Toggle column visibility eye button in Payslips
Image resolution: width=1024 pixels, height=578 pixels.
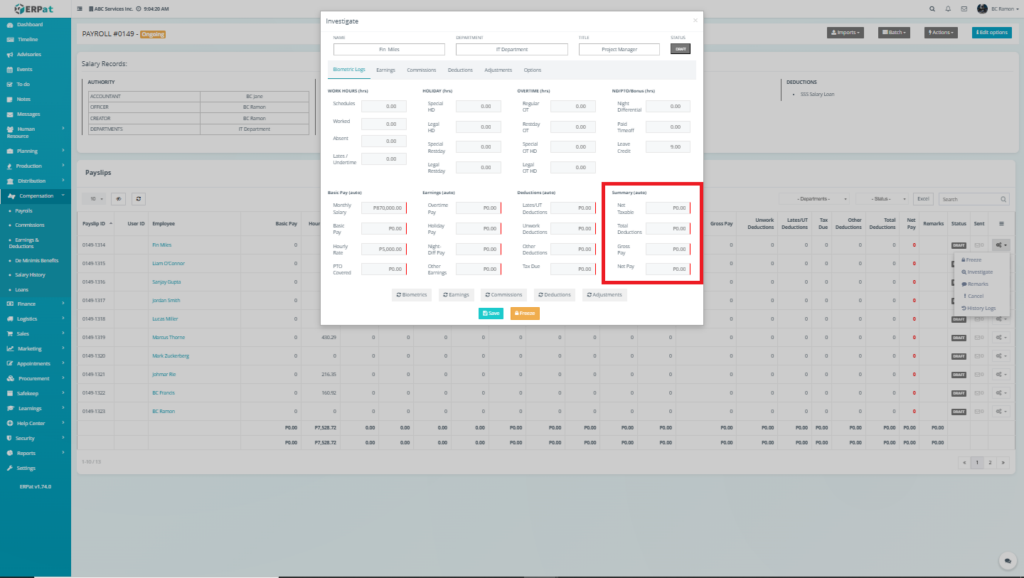click(118, 199)
